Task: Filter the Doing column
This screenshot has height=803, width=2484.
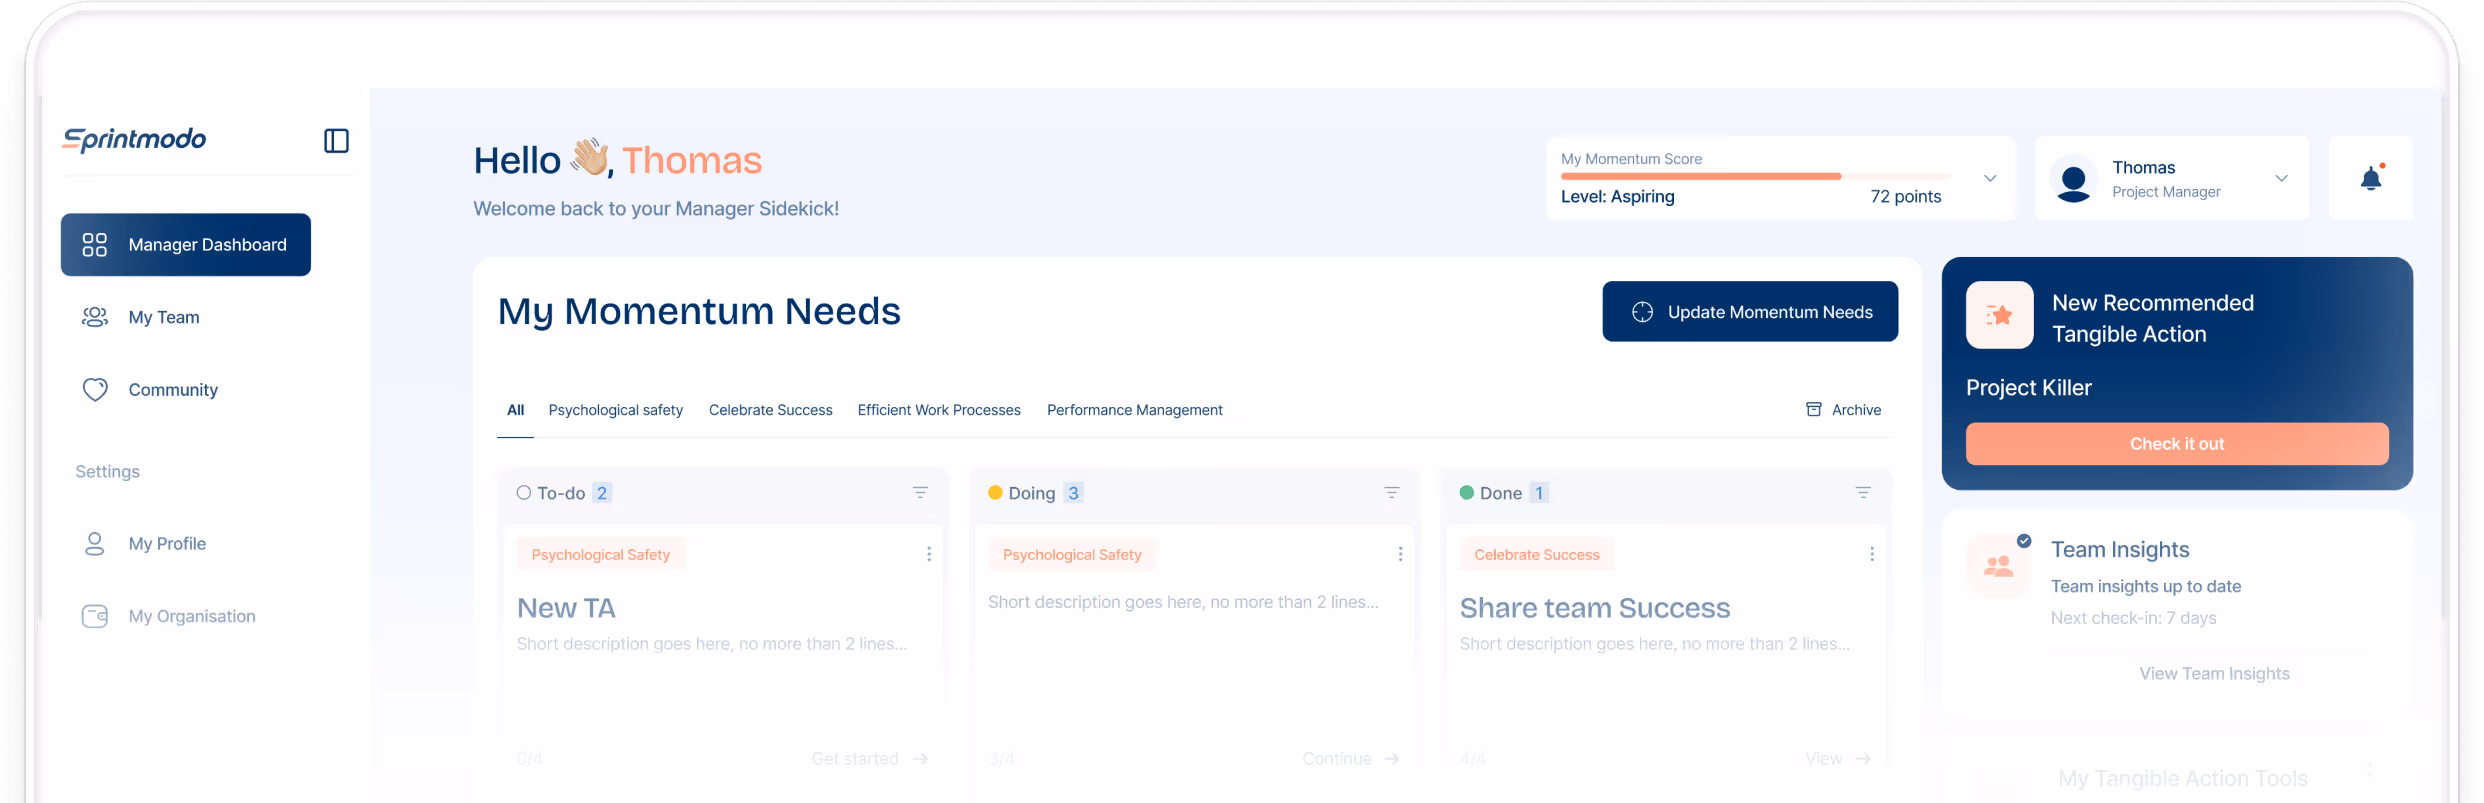Action: 1391,492
